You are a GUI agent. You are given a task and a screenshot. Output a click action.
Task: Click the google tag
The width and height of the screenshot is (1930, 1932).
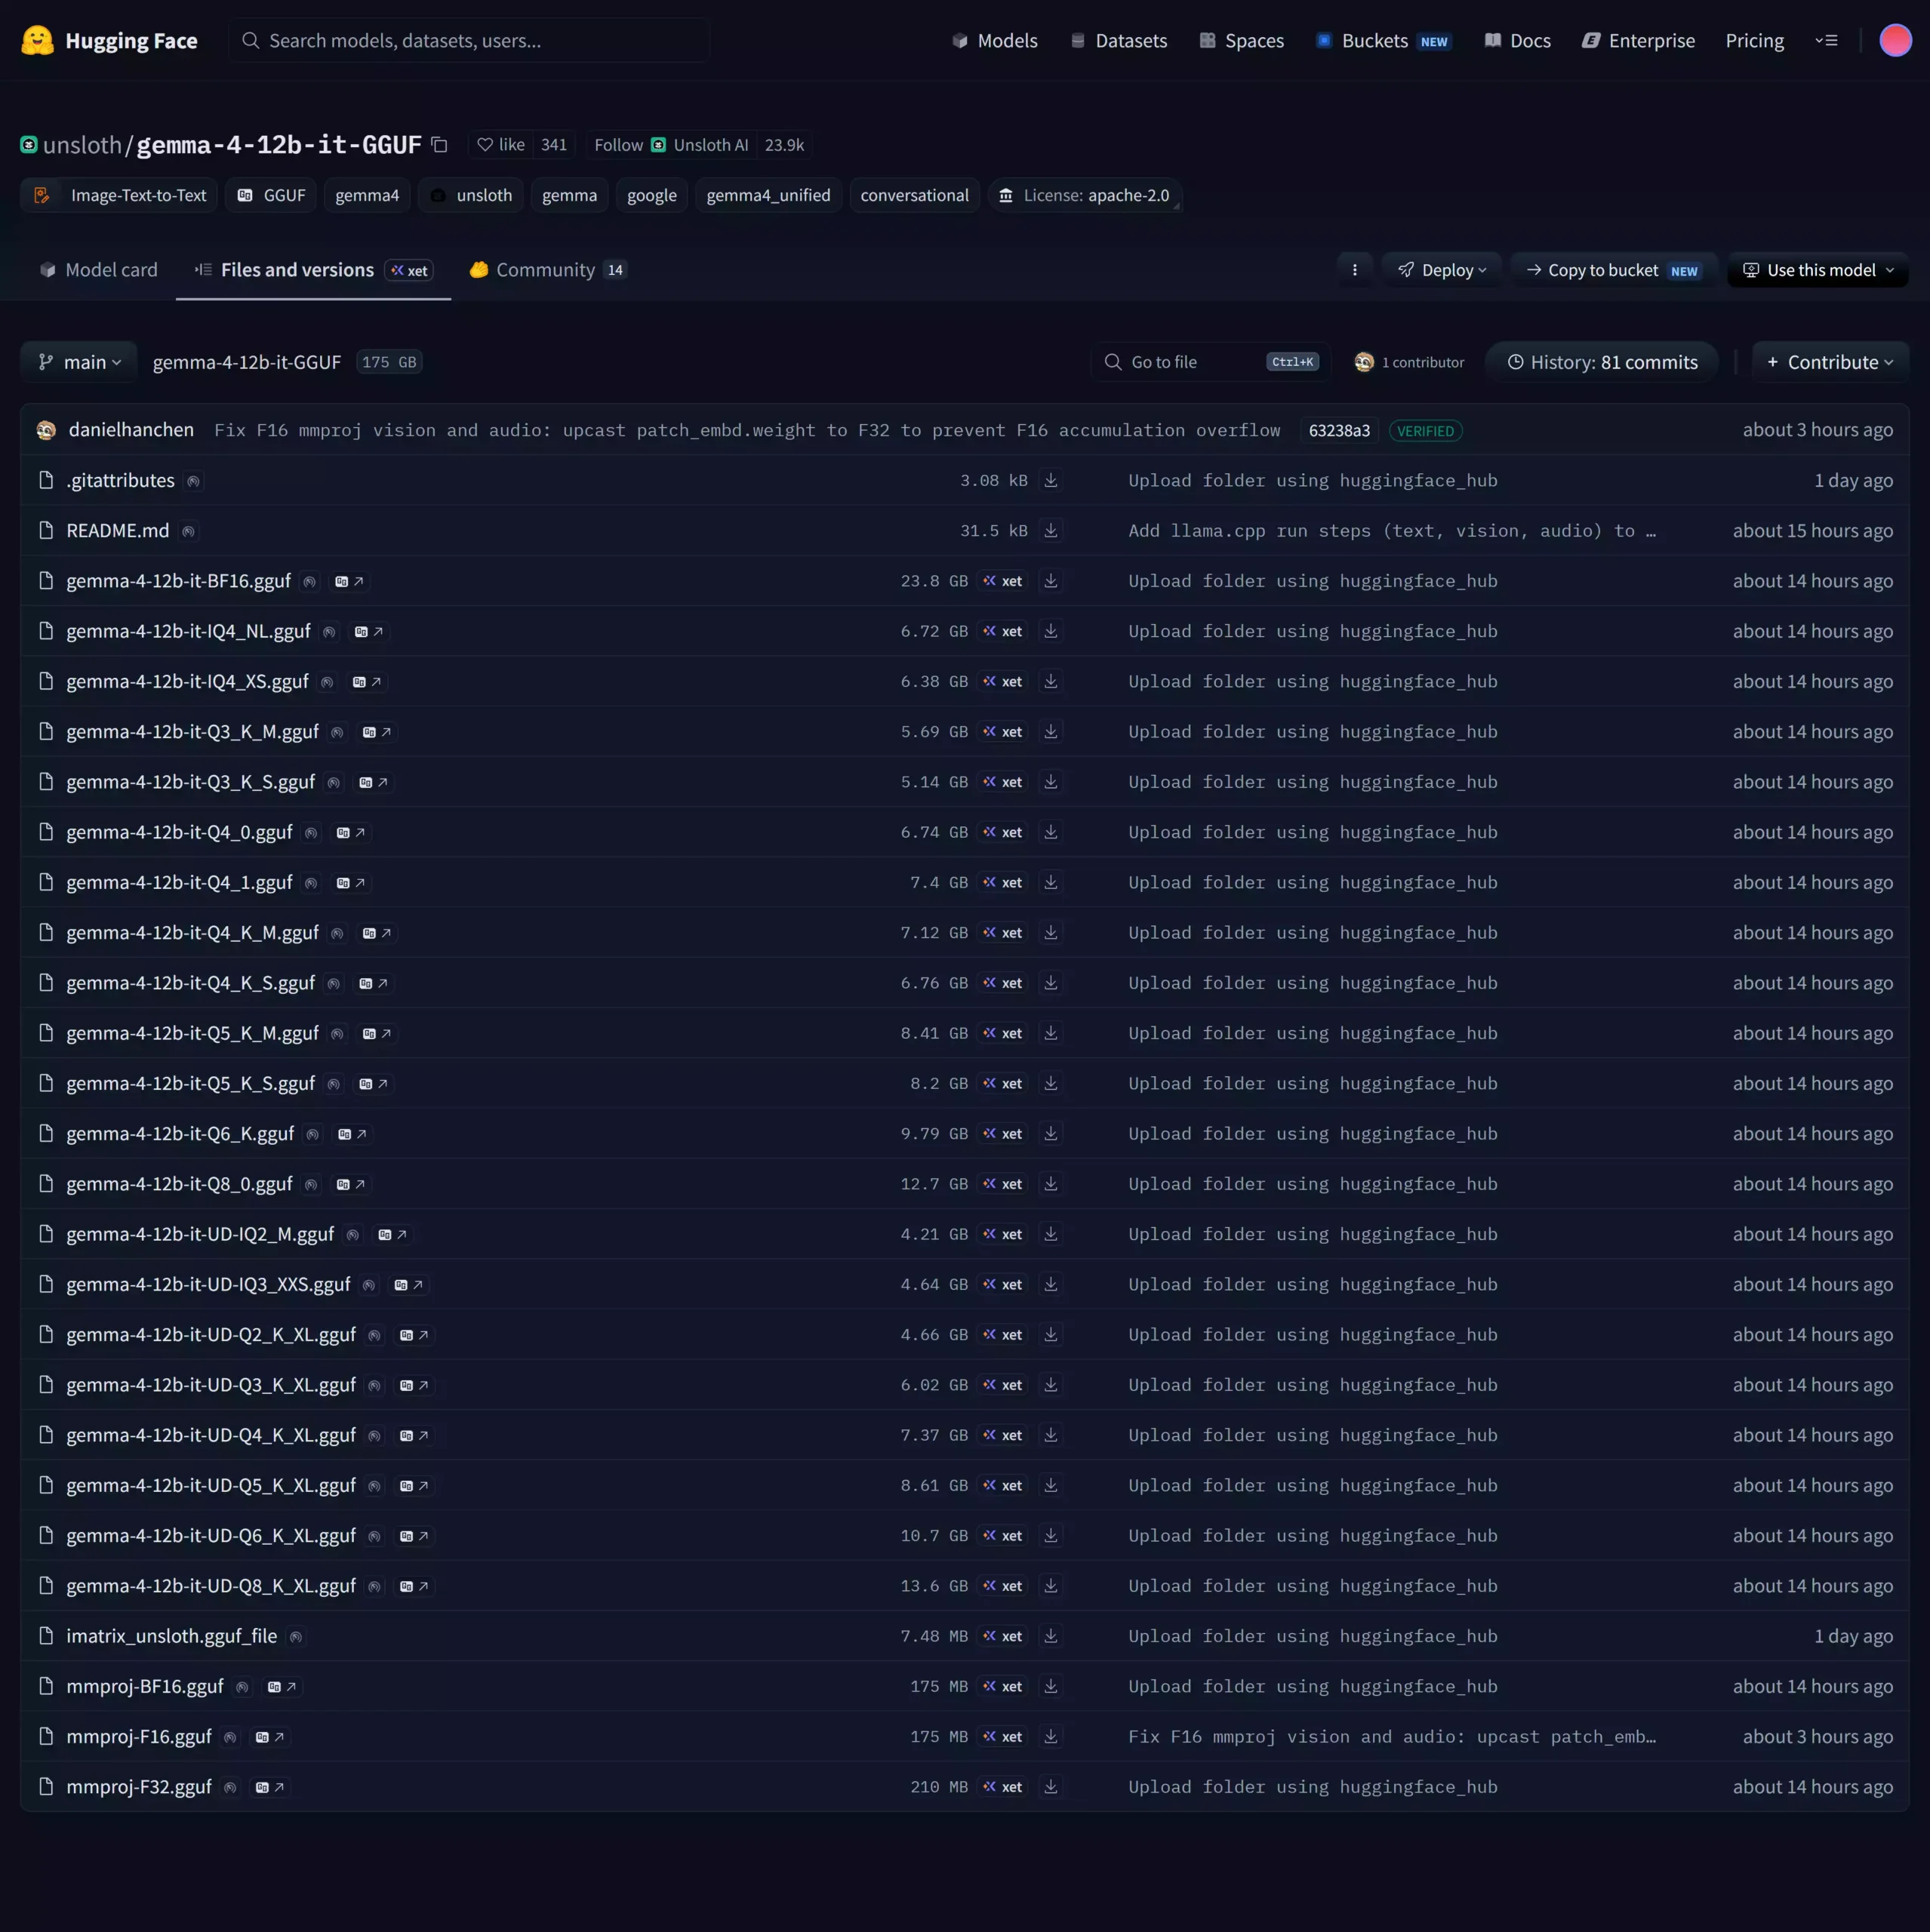pos(652,195)
